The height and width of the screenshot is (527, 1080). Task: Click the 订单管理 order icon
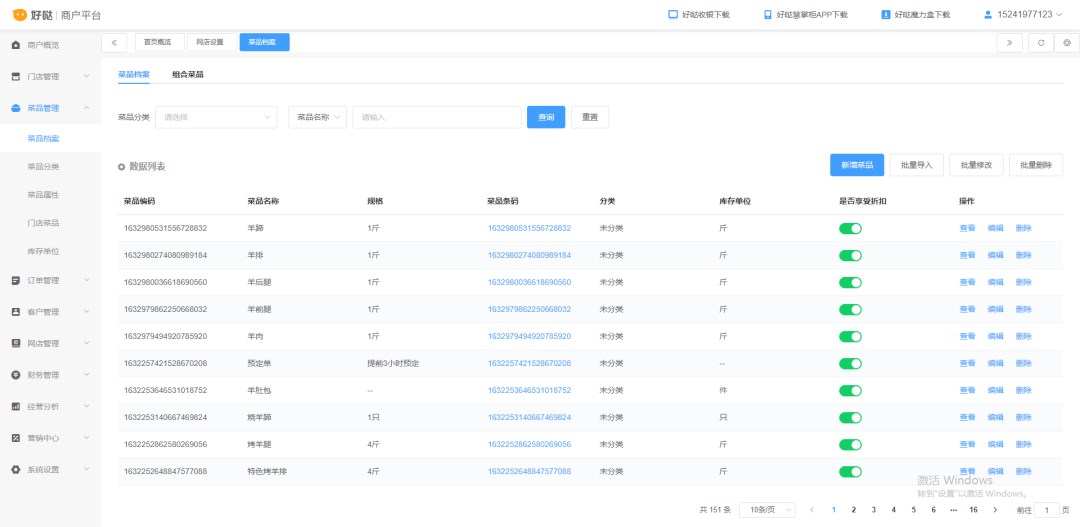16,280
